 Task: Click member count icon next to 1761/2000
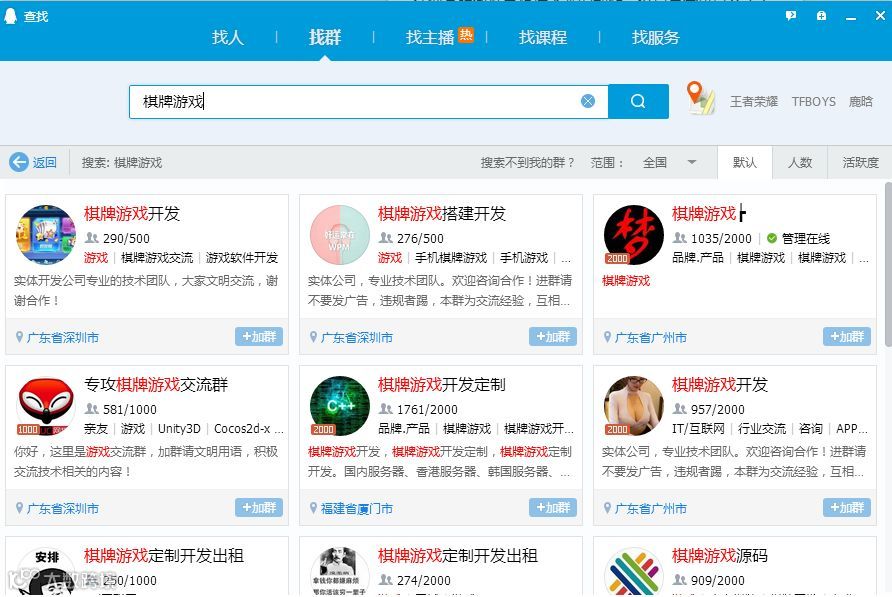pos(386,409)
